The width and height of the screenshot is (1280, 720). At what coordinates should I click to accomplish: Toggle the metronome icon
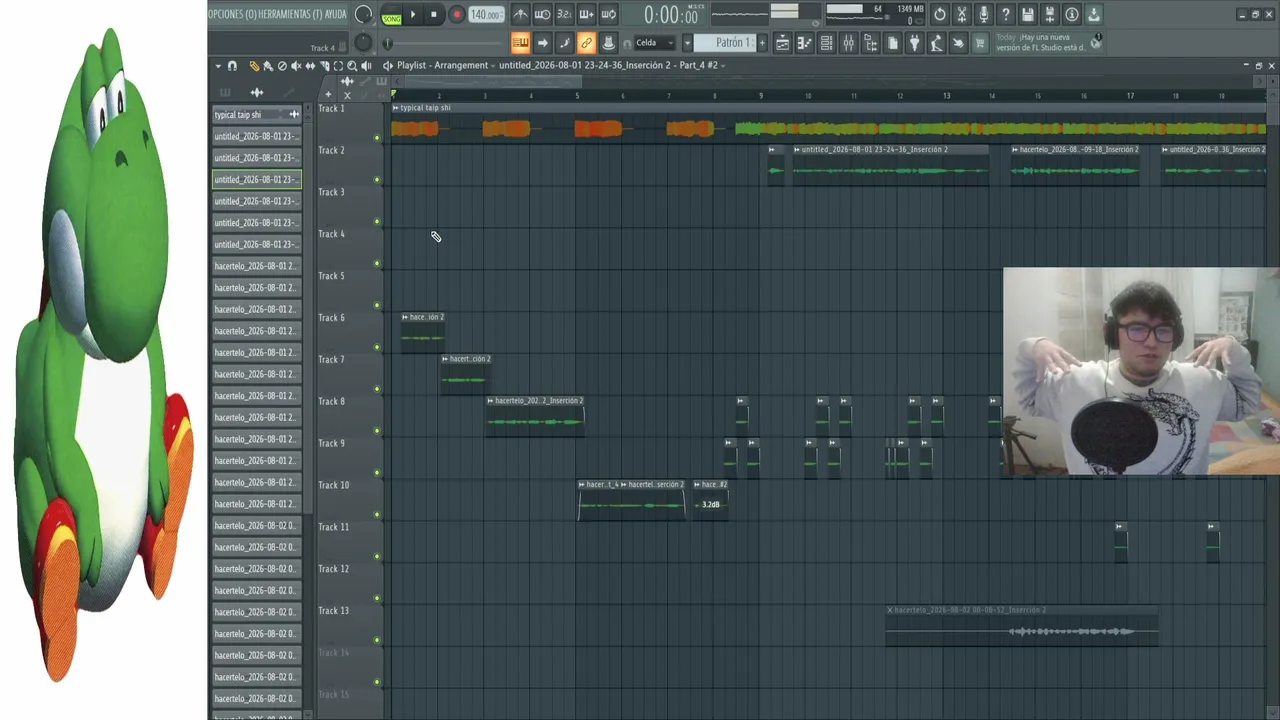coord(520,14)
